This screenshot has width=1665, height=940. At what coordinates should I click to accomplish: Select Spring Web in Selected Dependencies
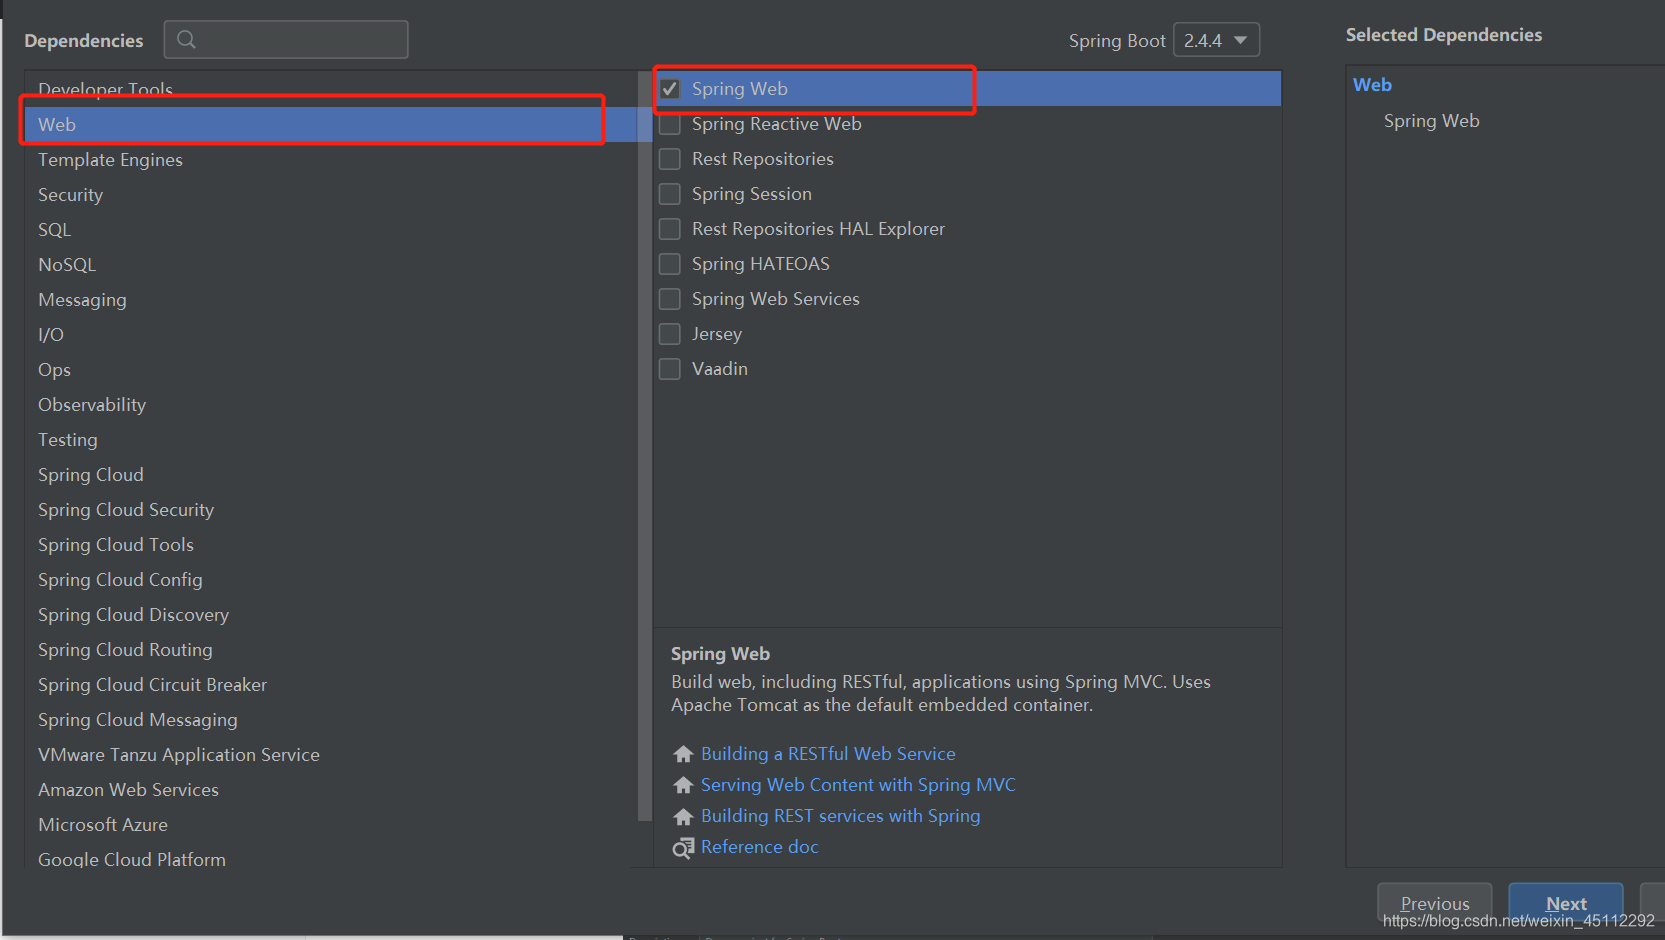1431,121
